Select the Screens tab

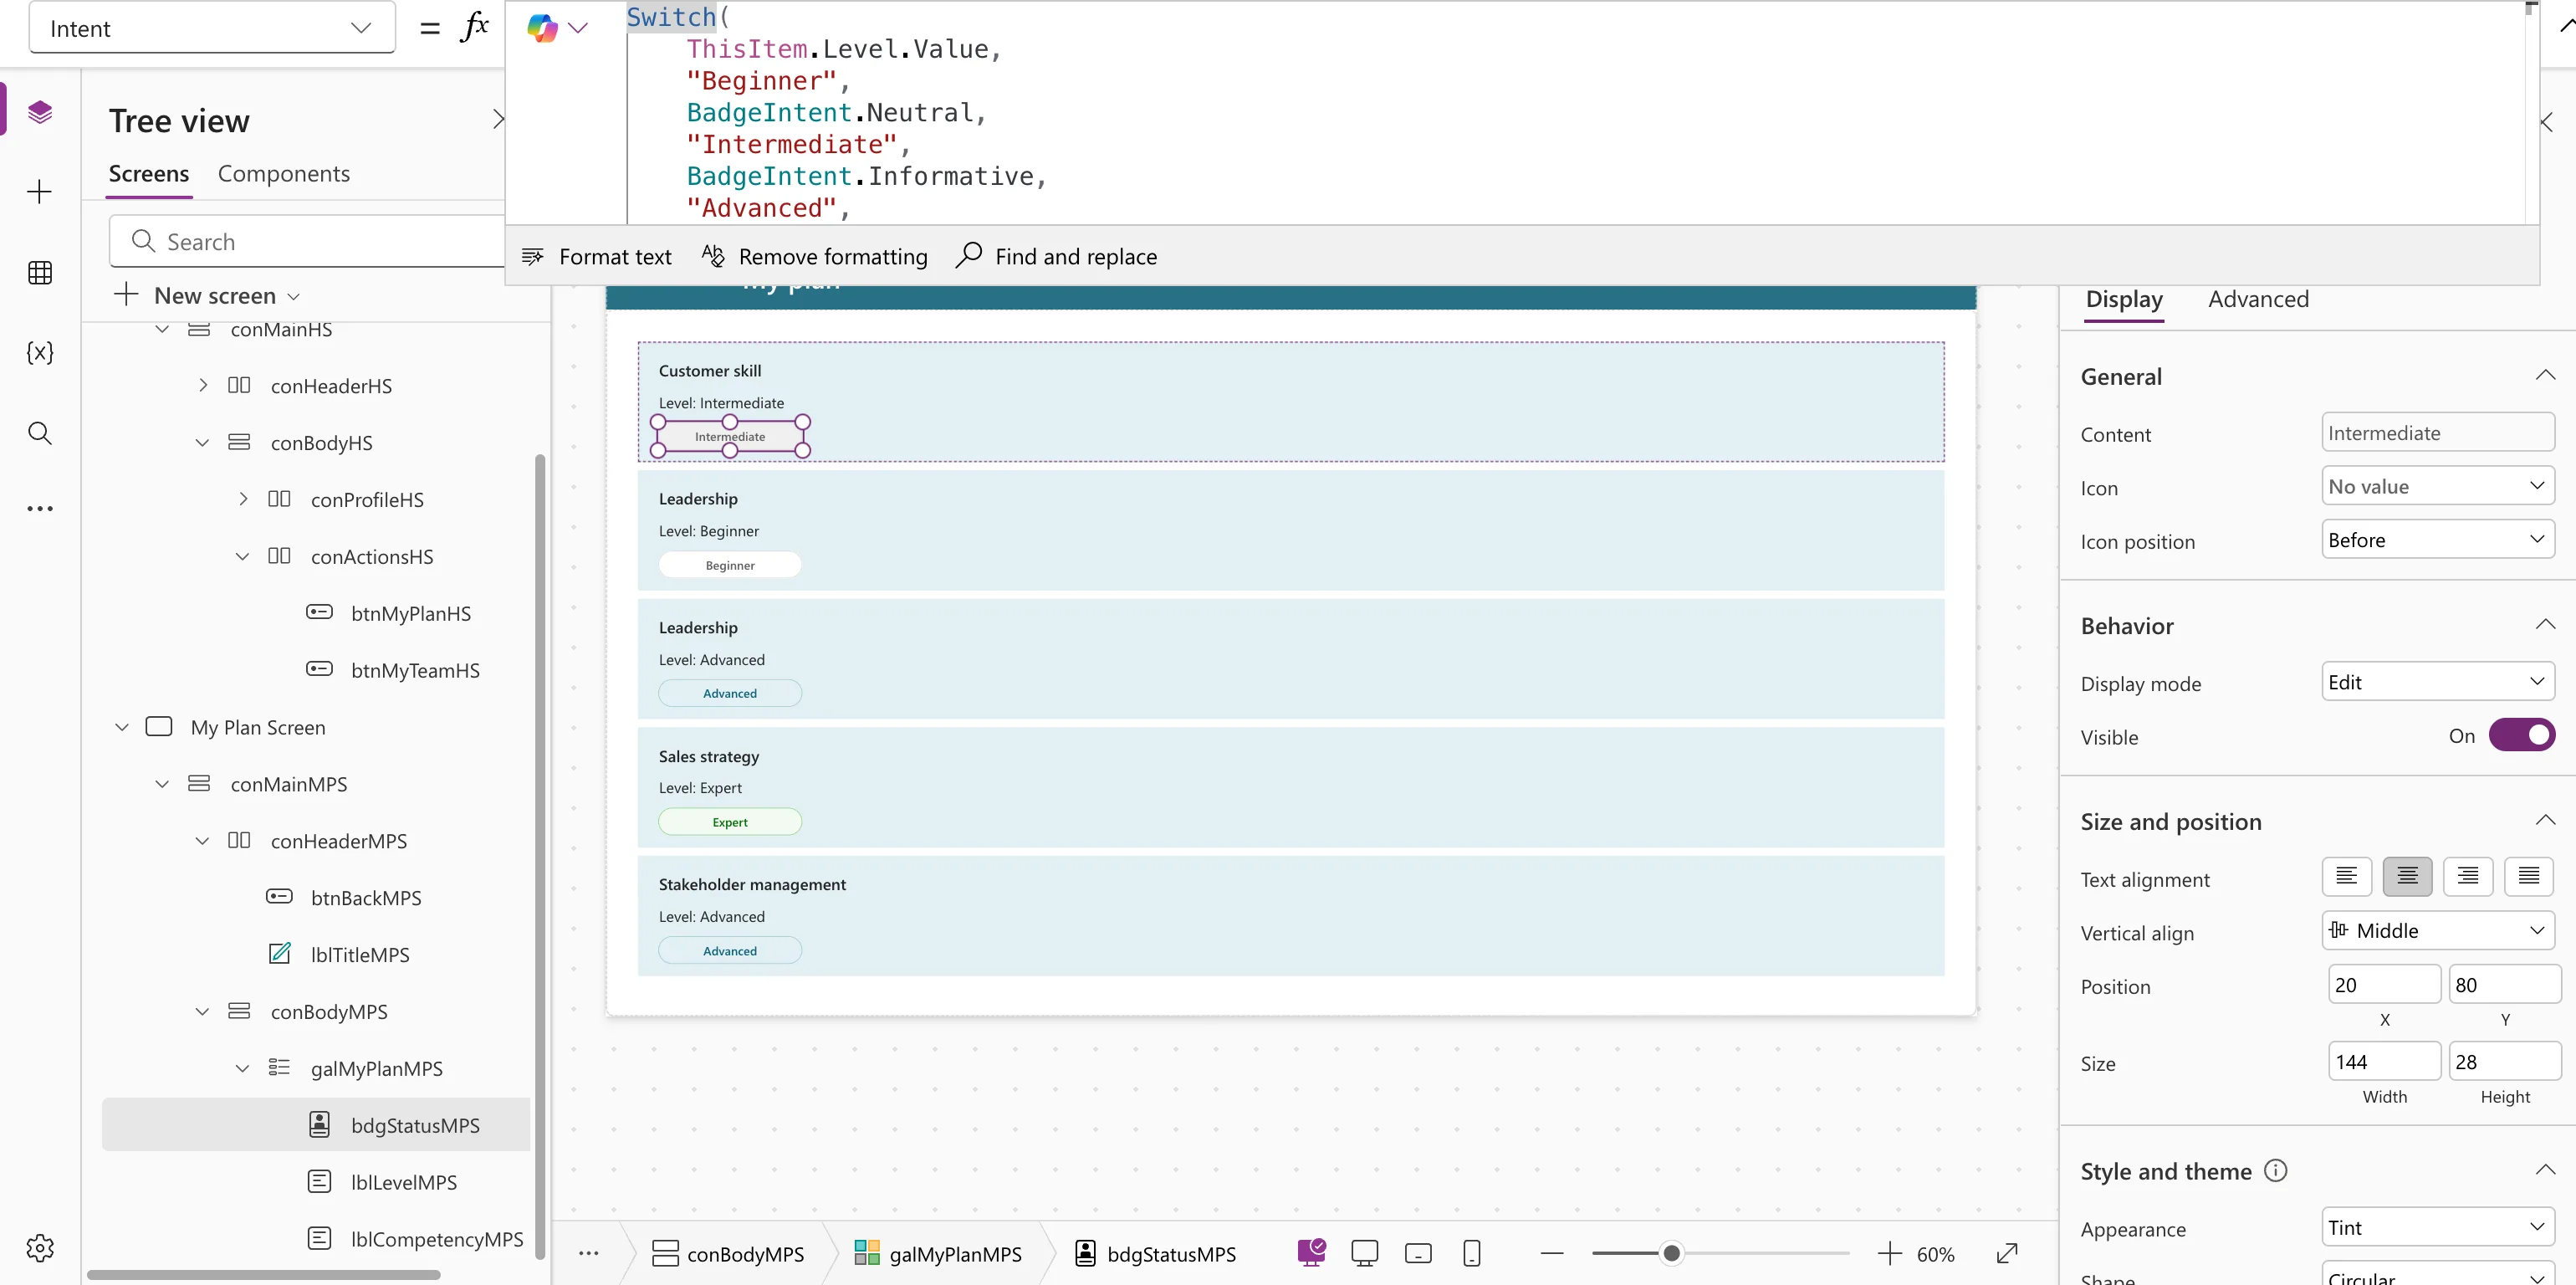(x=149, y=174)
